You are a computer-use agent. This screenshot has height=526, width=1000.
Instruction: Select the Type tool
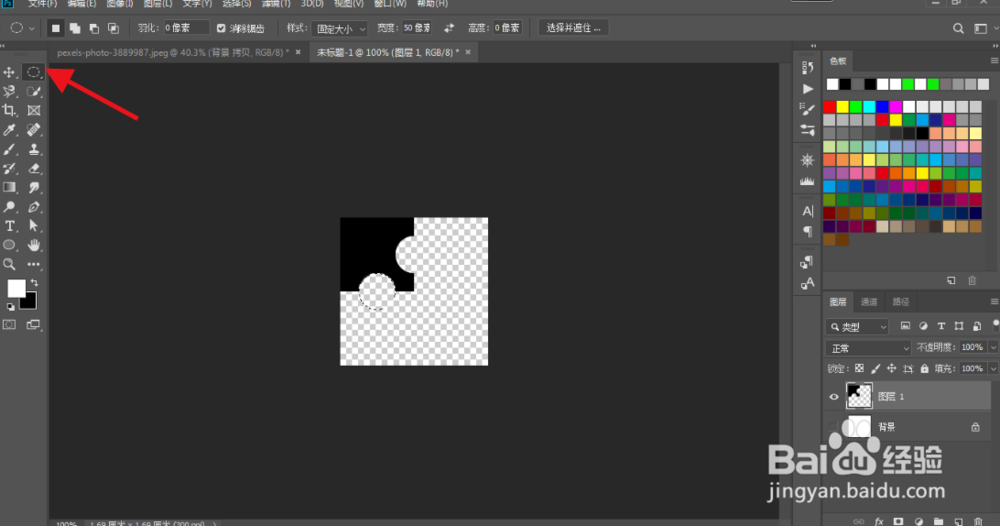[x=10, y=226]
